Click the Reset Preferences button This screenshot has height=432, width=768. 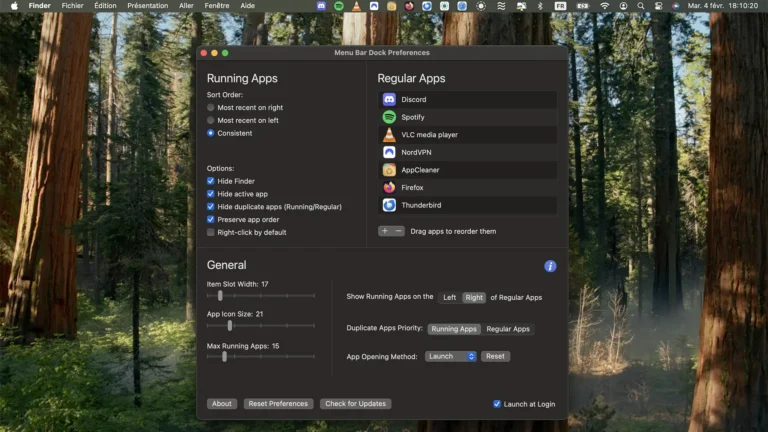(x=278, y=404)
